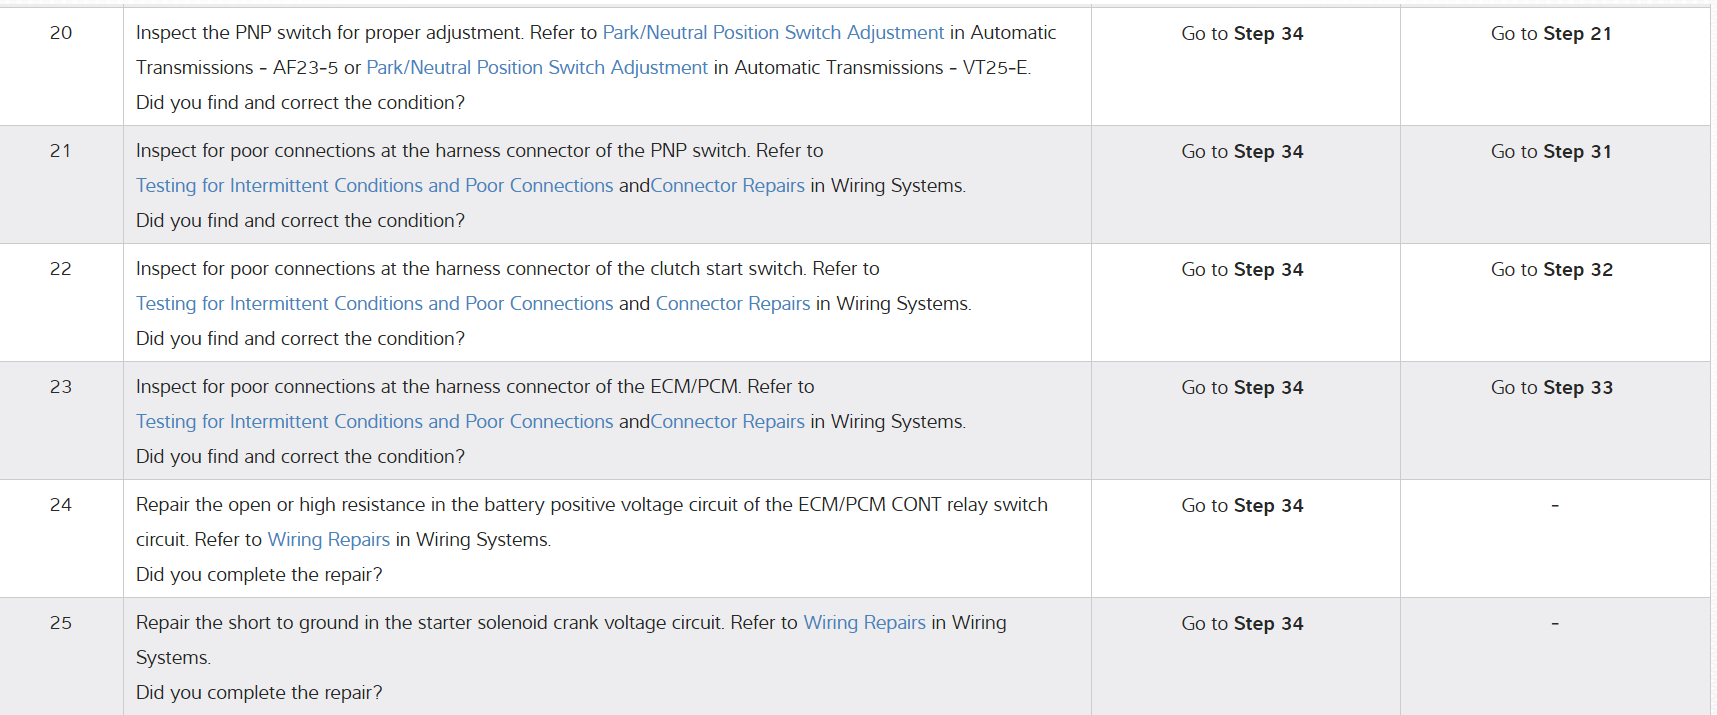Screen dimensions: 1717x715
Task: Click 'Did you complete the repair?' in step 24
Action: point(259,575)
